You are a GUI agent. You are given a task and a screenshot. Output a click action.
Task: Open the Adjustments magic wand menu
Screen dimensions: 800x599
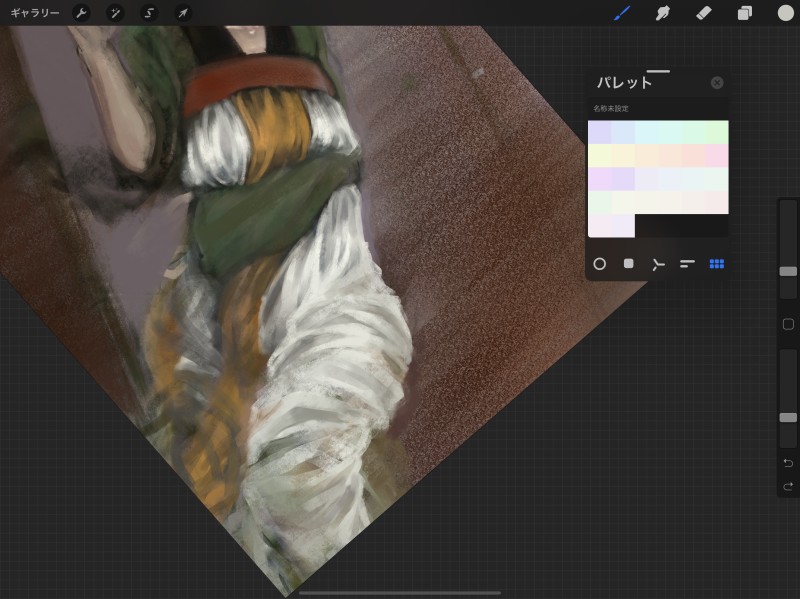115,13
